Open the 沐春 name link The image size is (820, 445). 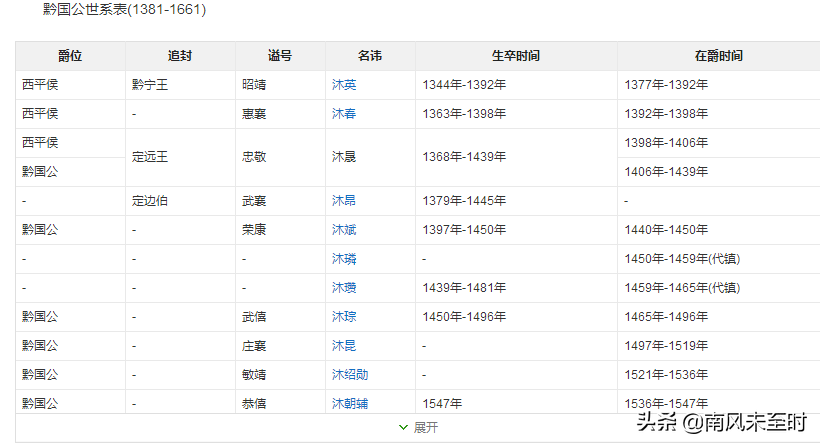(344, 114)
